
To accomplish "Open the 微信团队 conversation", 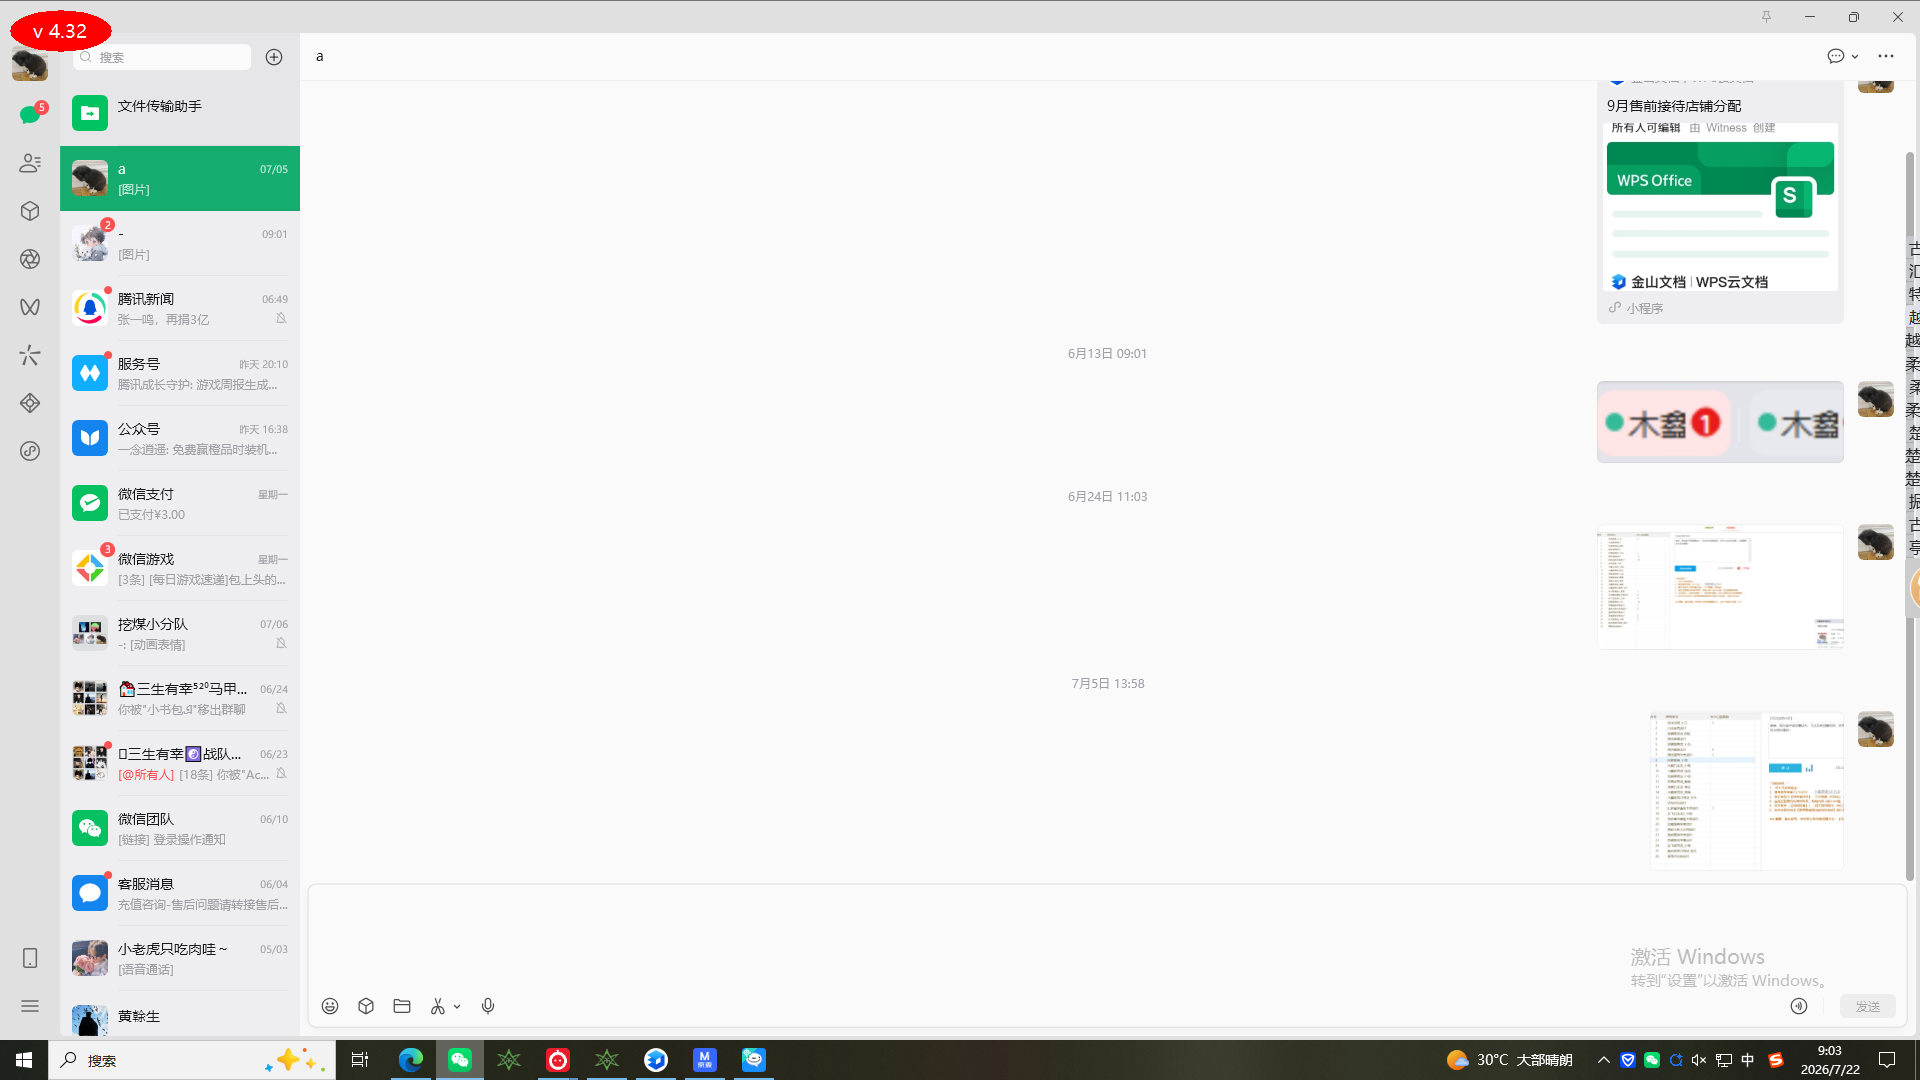I will point(180,828).
